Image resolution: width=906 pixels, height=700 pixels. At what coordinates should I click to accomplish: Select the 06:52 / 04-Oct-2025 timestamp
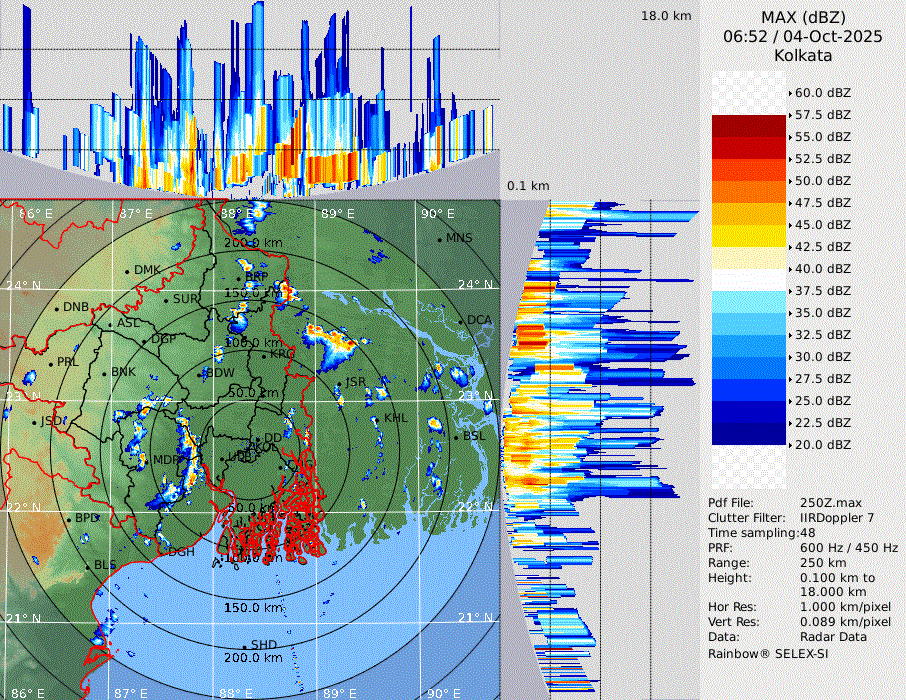pos(803,36)
